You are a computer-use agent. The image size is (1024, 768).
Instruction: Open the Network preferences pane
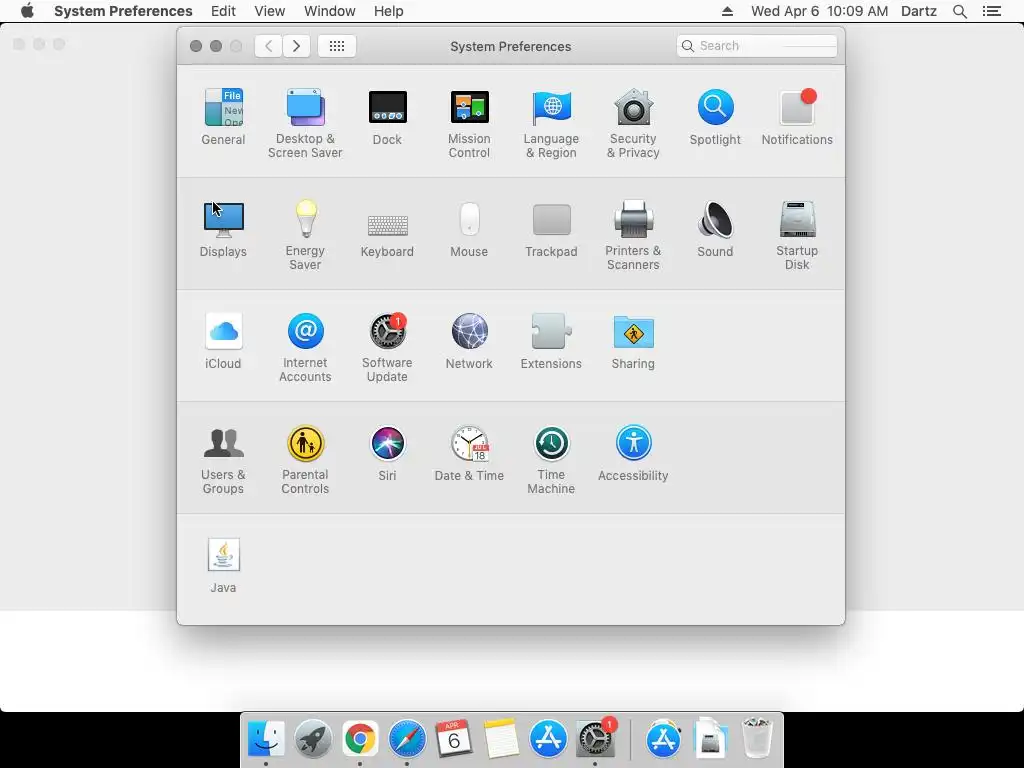469,342
